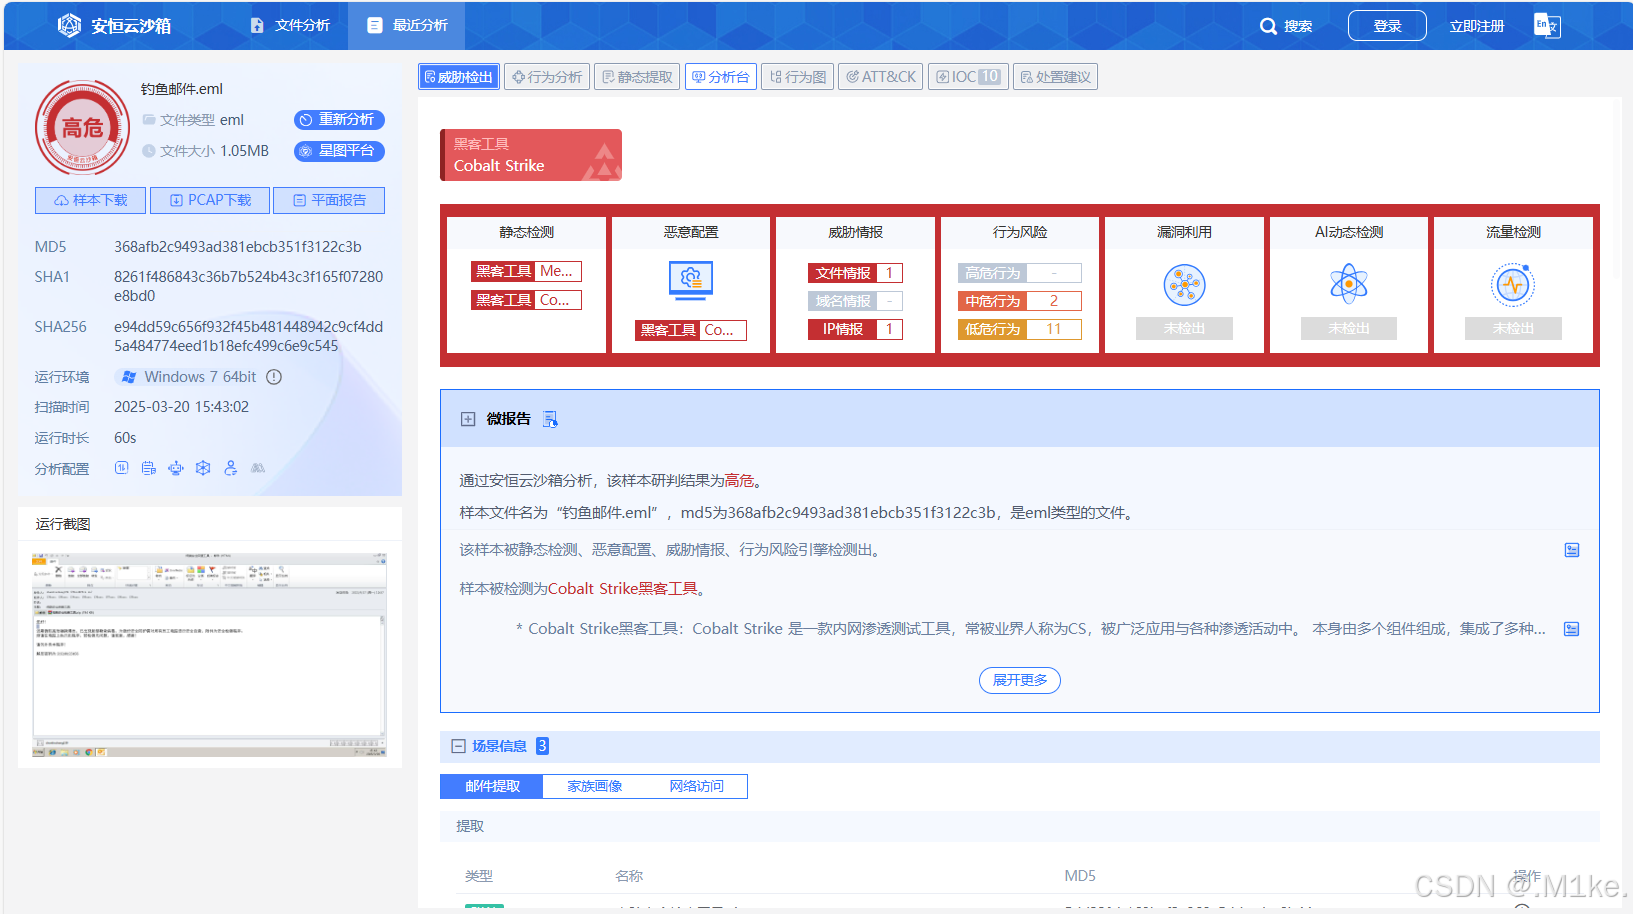
Task: Click the 高危 risk stamp
Action: coord(82,127)
